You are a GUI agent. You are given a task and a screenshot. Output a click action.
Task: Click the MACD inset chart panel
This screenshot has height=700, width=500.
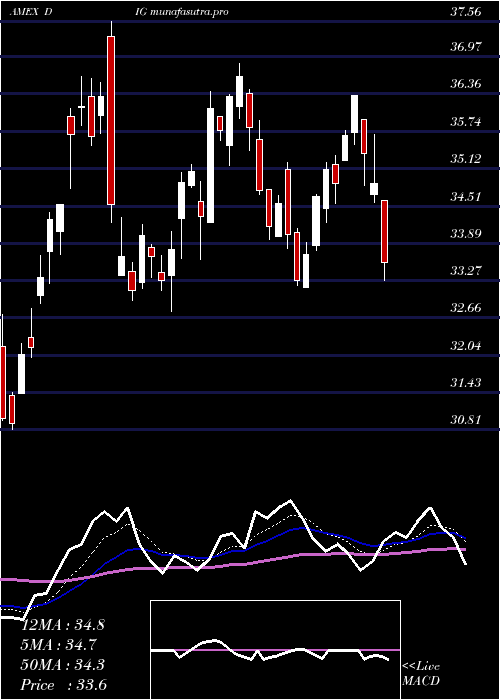coord(275,650)
